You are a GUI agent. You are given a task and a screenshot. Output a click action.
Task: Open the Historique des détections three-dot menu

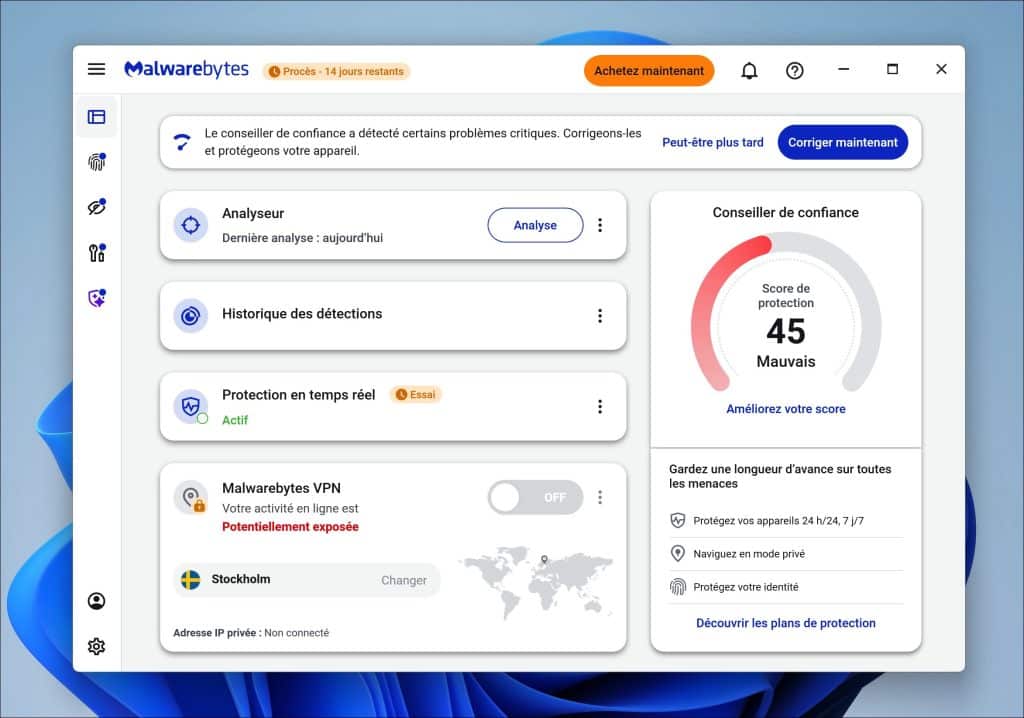[x=600, y=315]
